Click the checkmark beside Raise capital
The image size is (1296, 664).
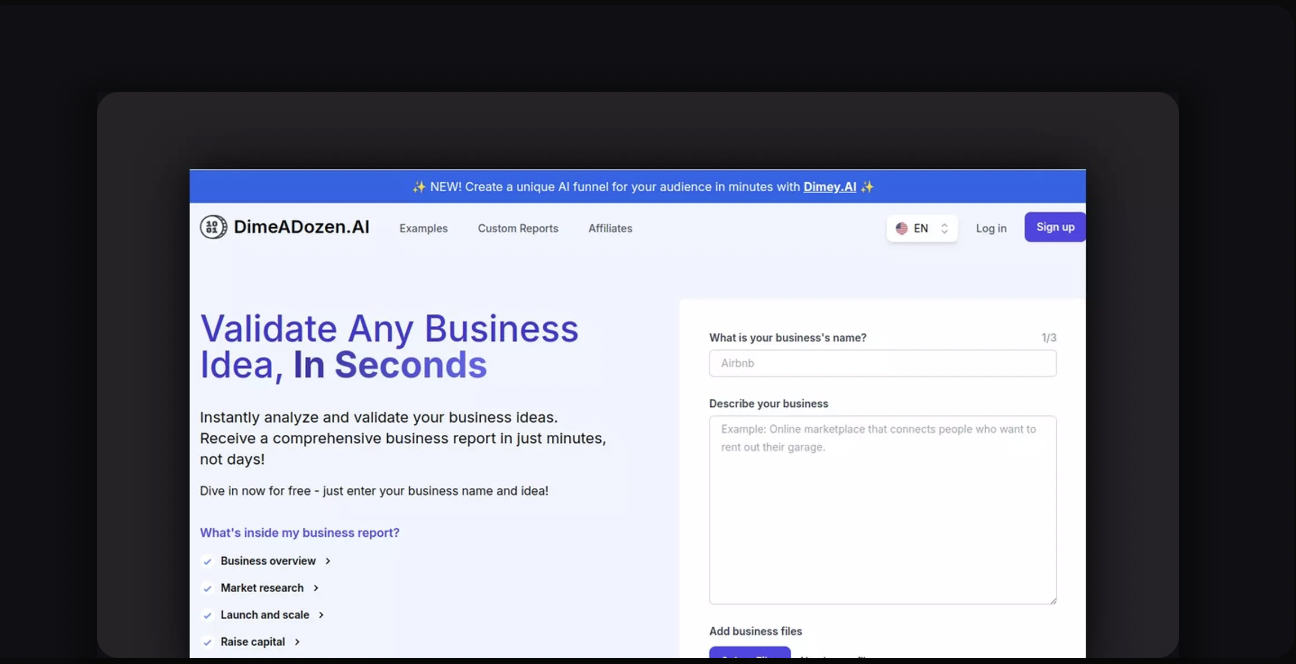click(207, 642)
